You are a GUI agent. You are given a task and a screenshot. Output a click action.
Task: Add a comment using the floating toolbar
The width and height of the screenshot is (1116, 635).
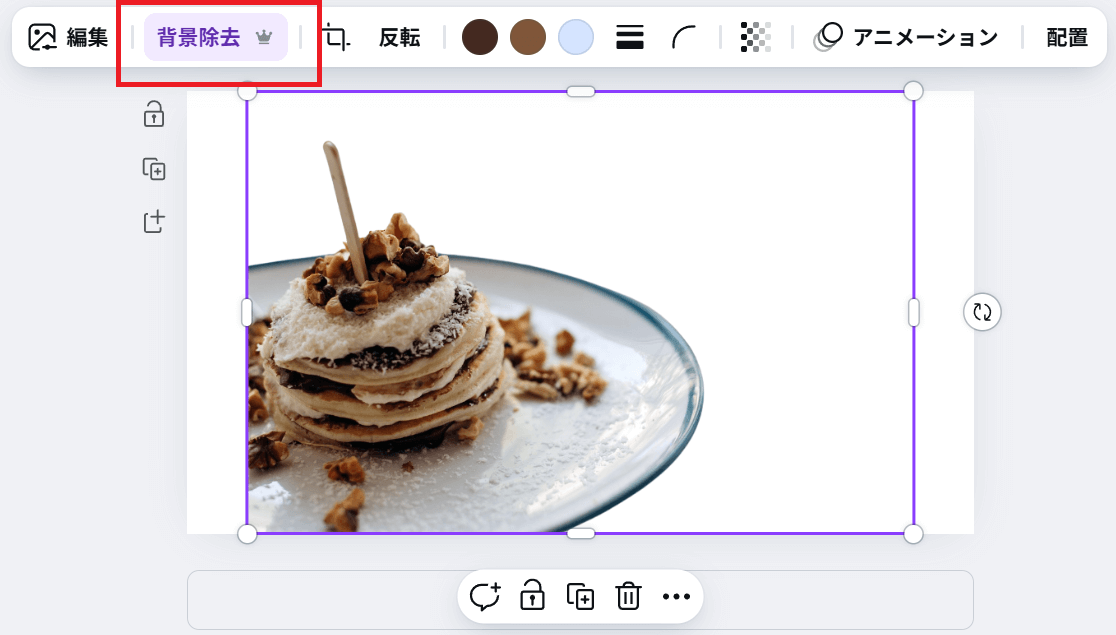pos(485,597)
